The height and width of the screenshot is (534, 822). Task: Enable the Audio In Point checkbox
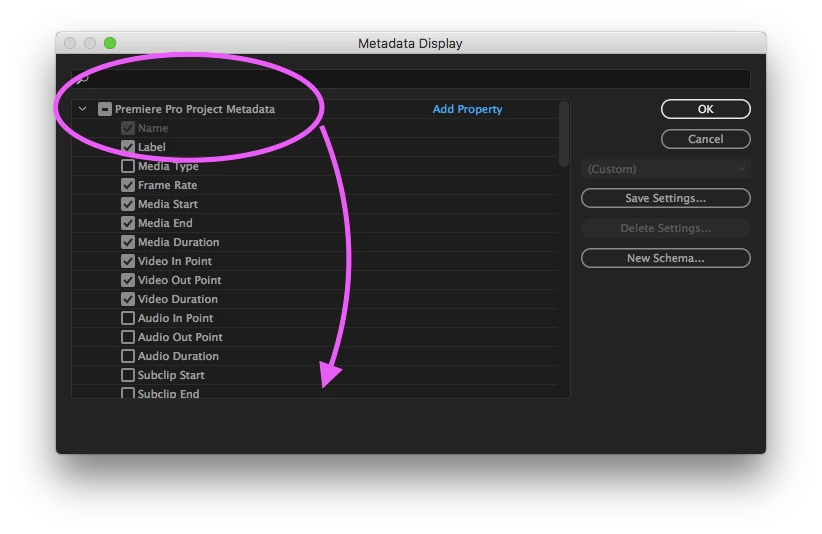pyautogui.click(x=128, y=318)
